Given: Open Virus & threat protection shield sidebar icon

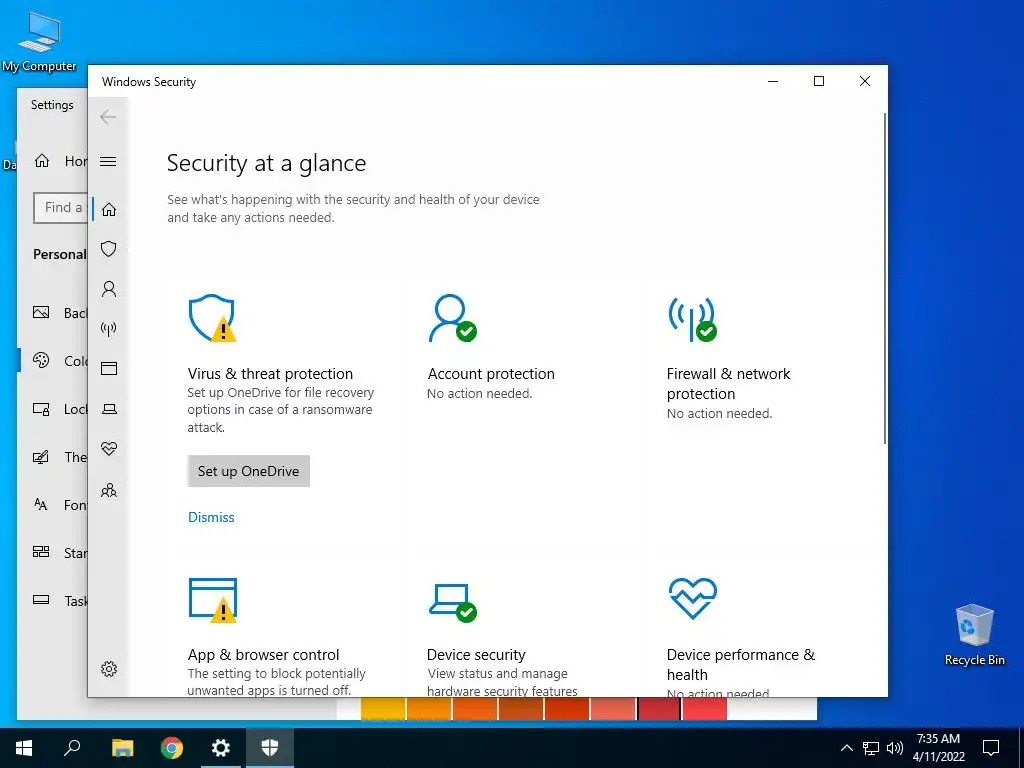Looking at the screenshot, I should [x=109, y=249].
